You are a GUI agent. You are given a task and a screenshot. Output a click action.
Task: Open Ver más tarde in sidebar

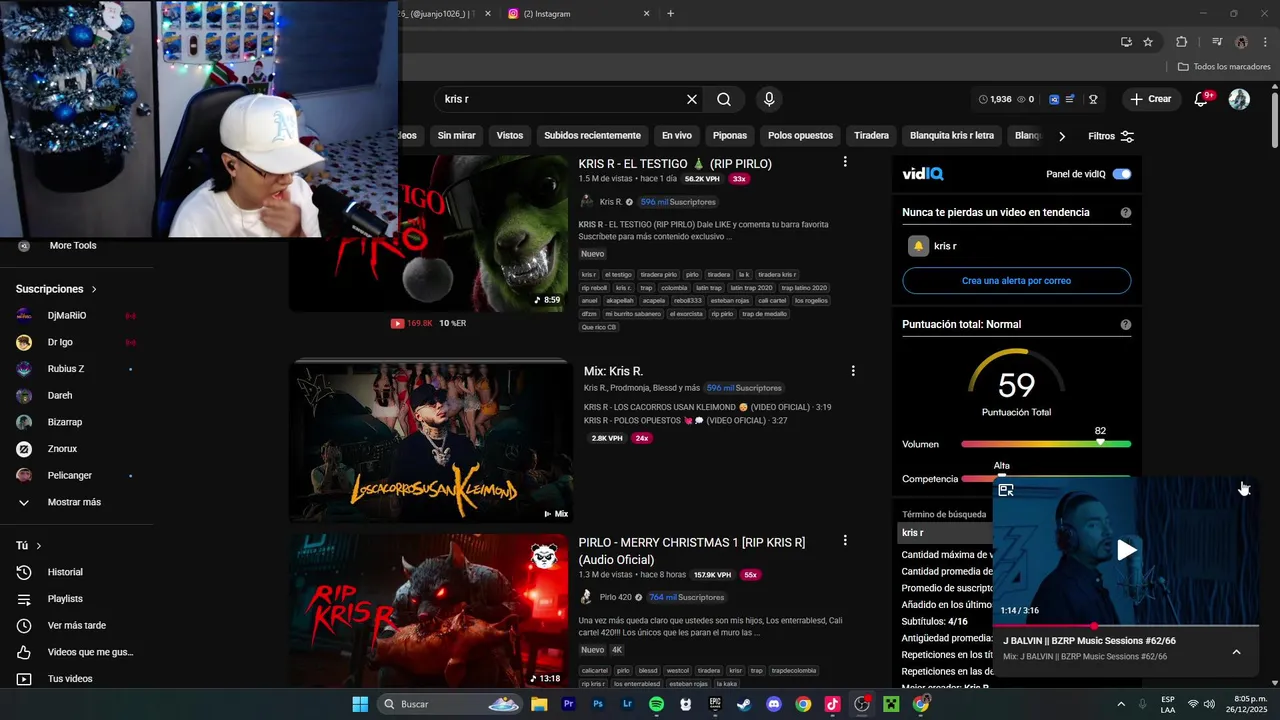point(76,626)
